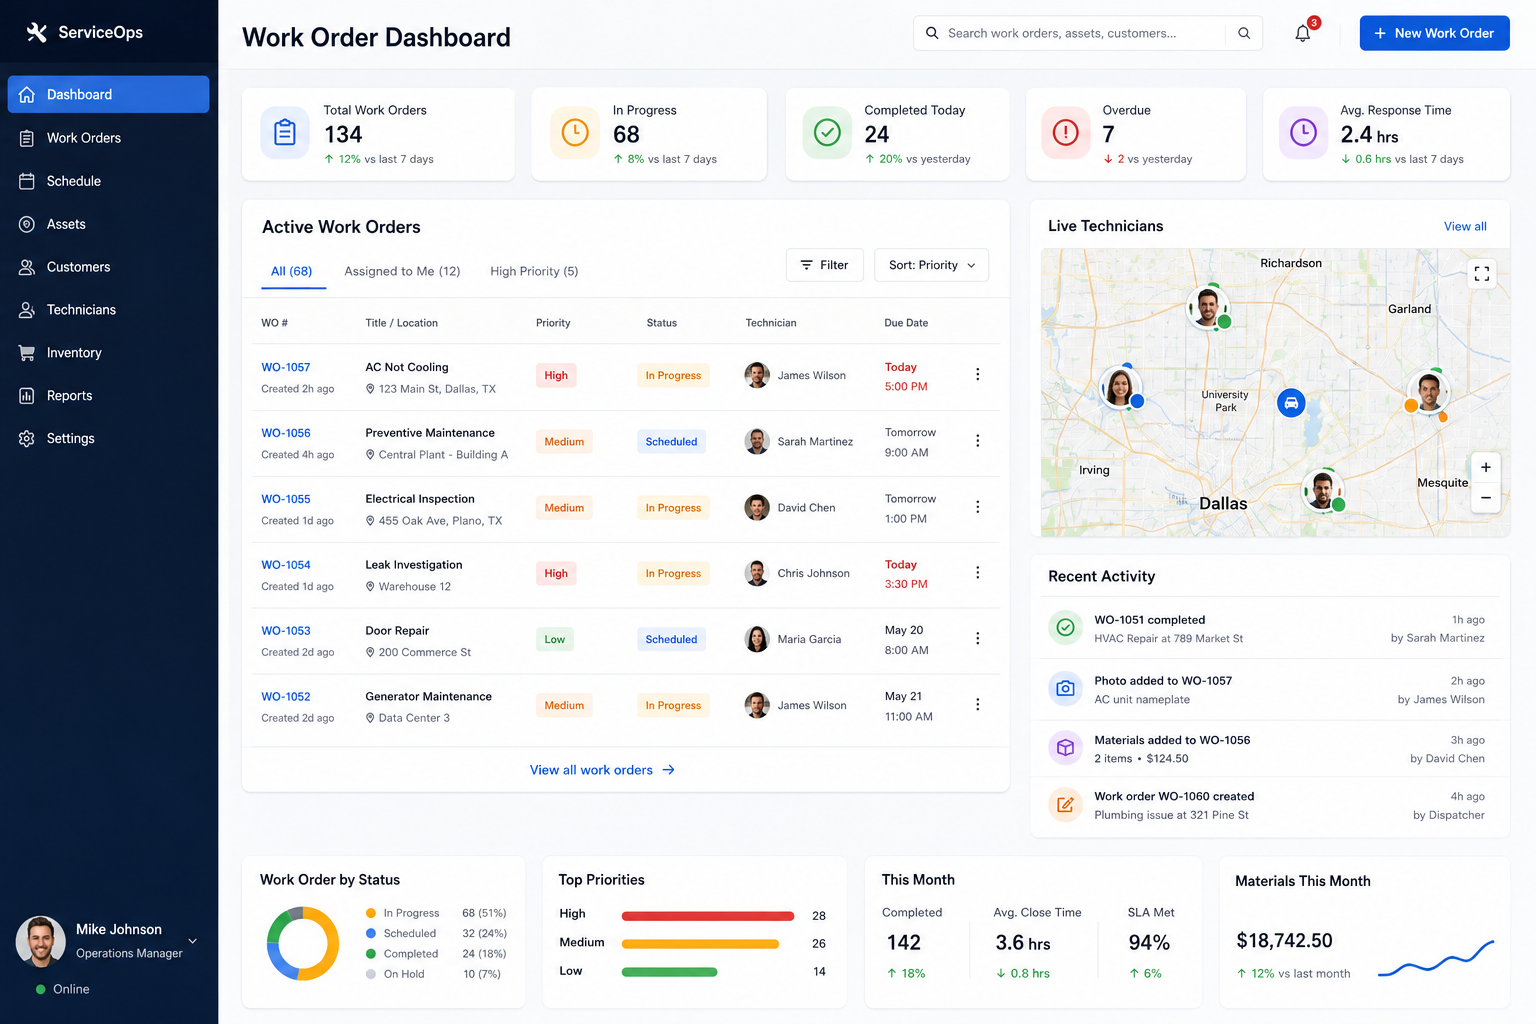Viewport: 1536px width, 1024px height.
Task: Switch to All (68) tab
Action: click(292, 271)
